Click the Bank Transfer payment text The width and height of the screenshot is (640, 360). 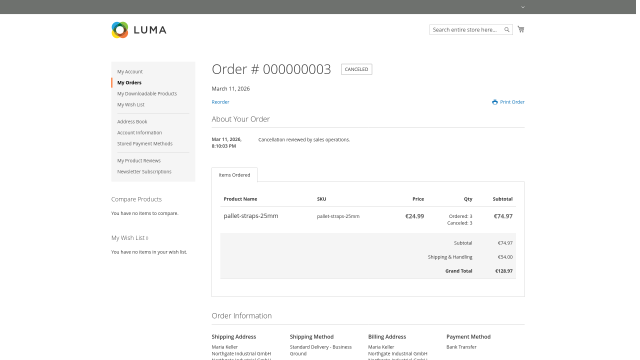coord(461,347)
